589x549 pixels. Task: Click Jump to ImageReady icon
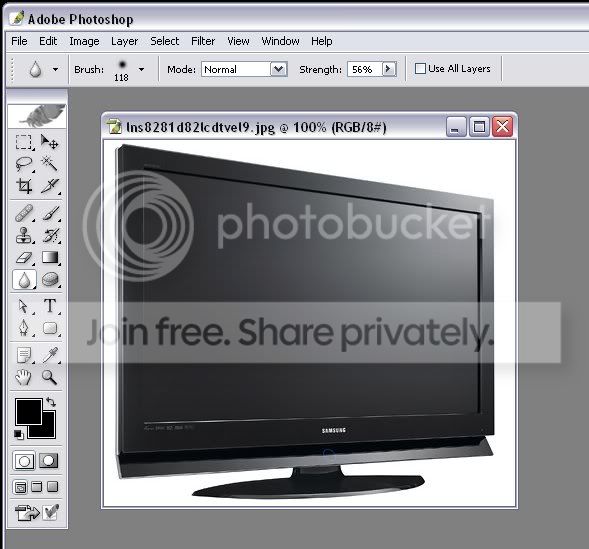pyautogui.click(x=27, y=513)
